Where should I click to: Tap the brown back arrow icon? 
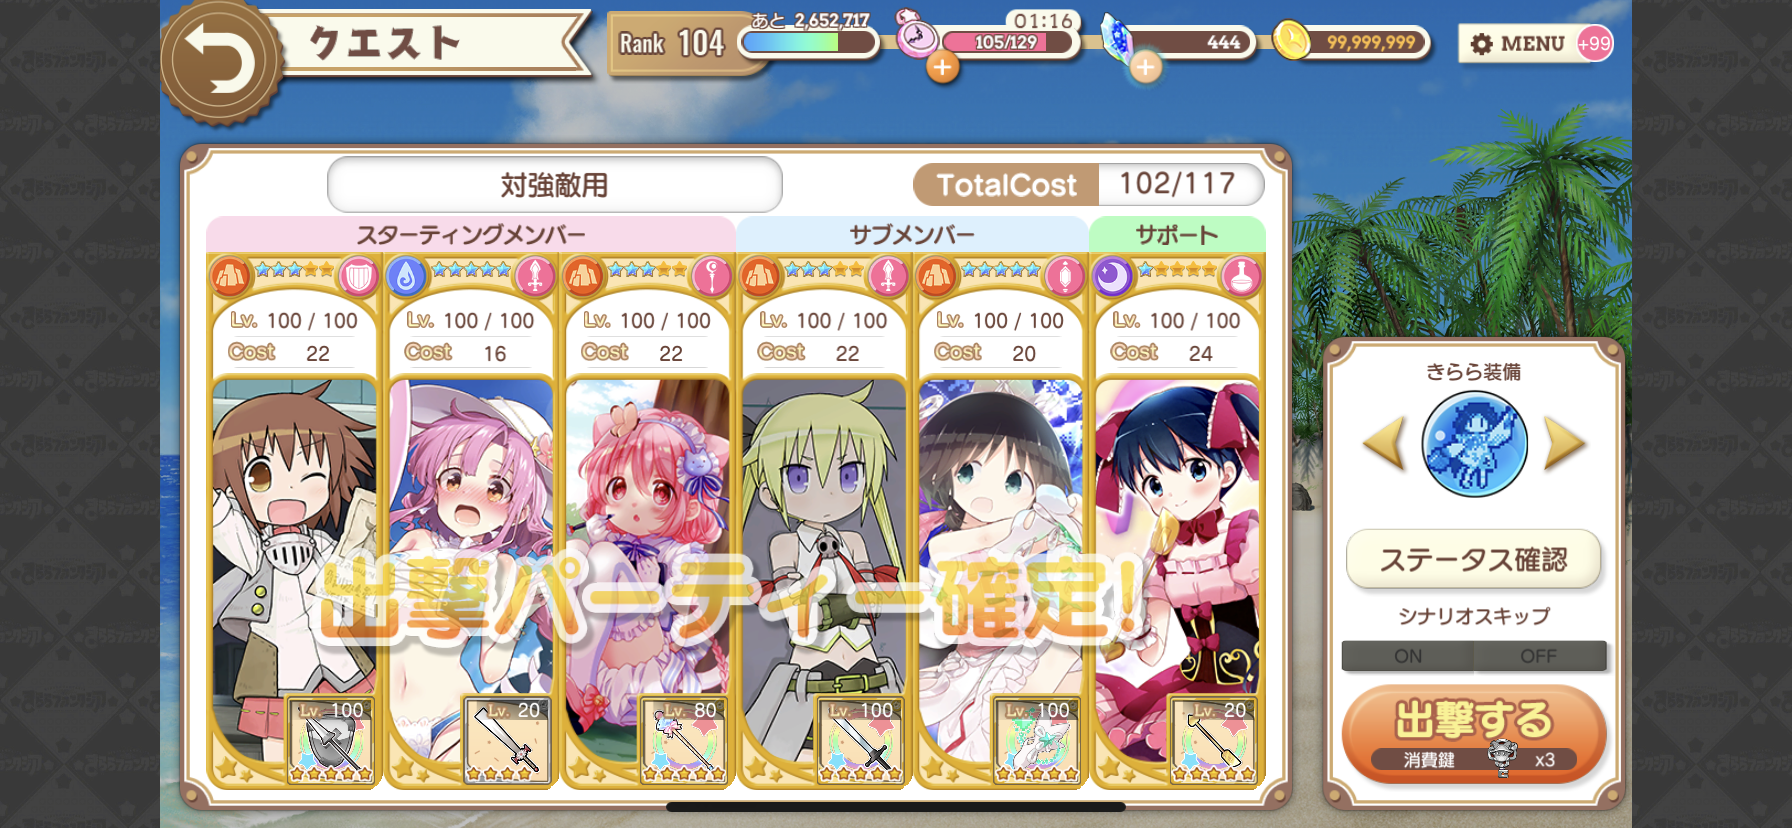coord(221,60)
